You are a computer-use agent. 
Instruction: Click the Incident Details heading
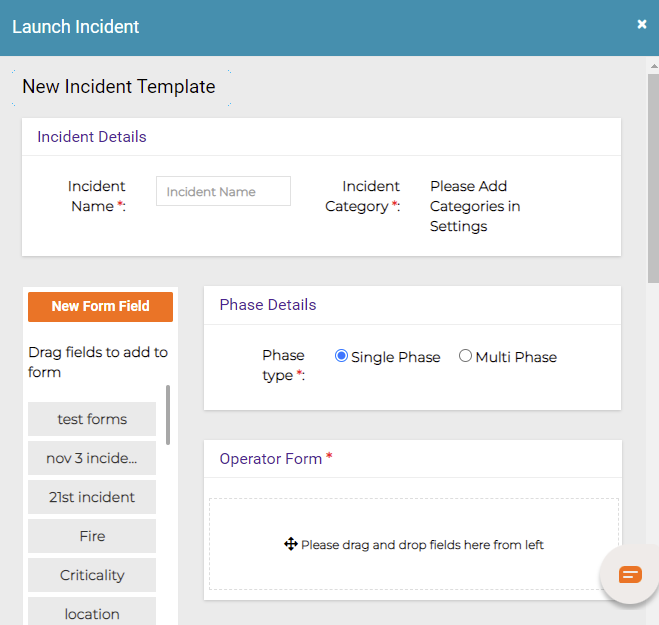(92, 137)
